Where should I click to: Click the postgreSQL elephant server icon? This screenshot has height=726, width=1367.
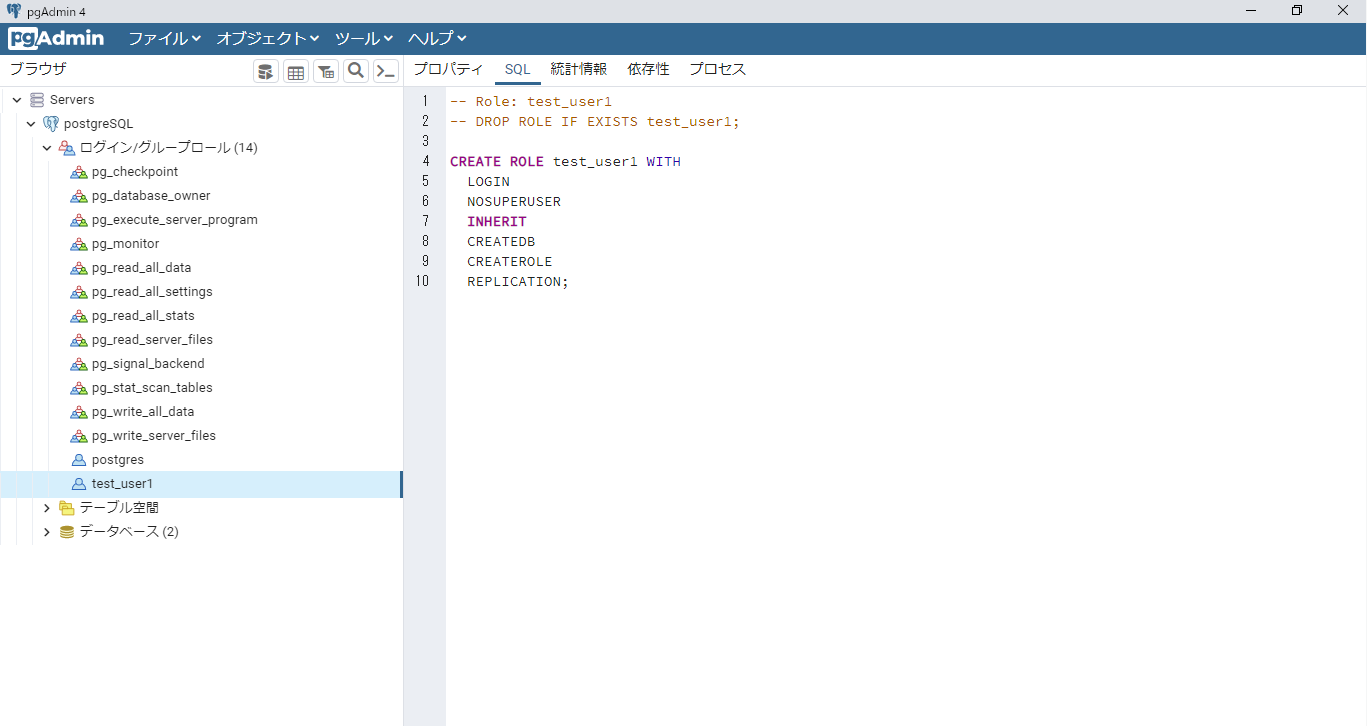51,124
